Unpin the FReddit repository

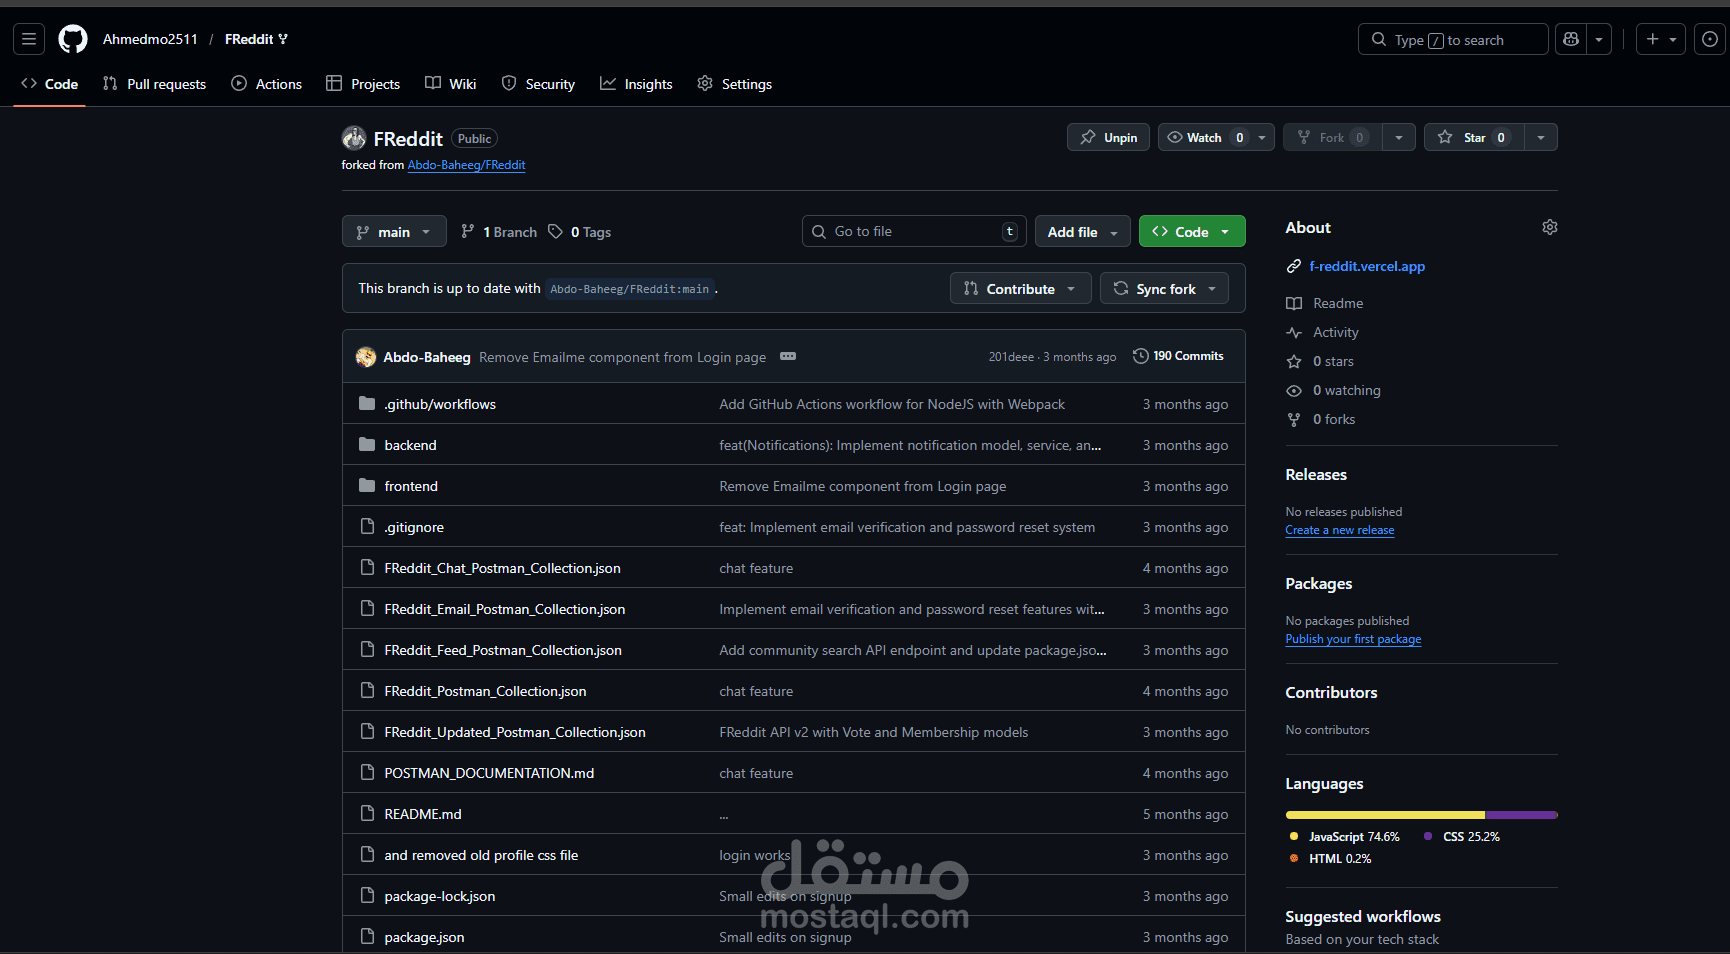1108,137
